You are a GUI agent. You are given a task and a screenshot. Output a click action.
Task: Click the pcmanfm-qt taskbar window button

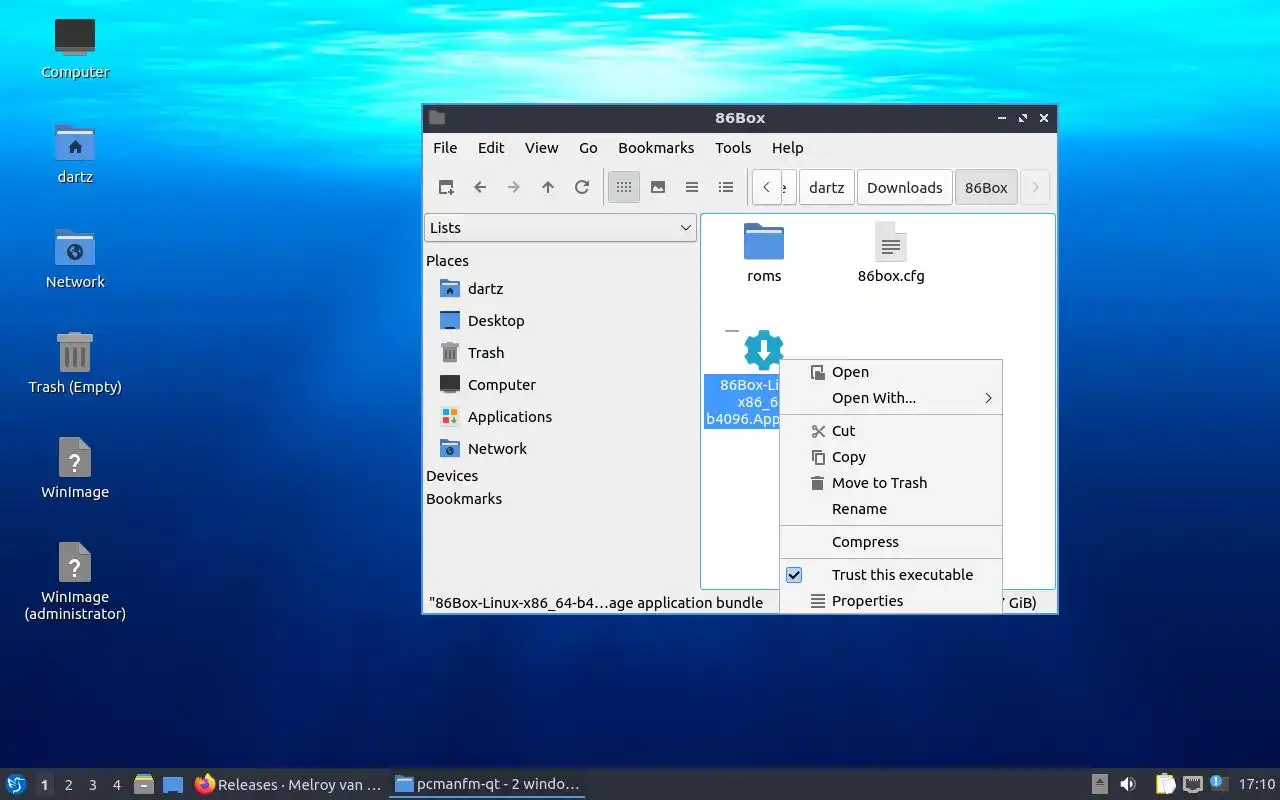[487, 784]
